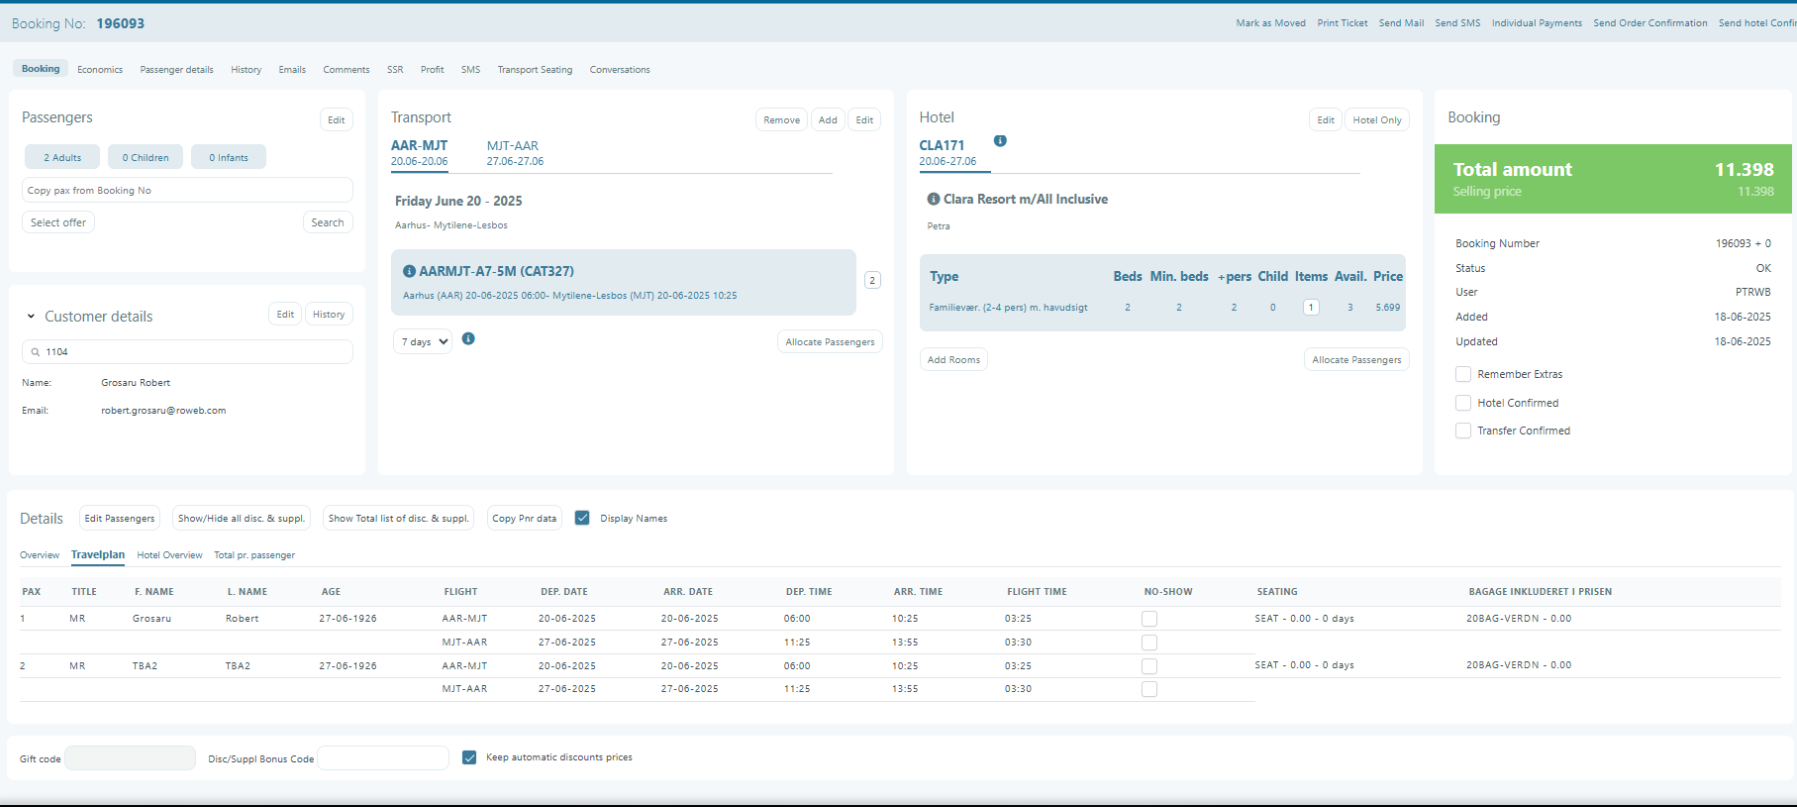Toggle Keep automatic discounts prices checkbox
1797x807 pixels.
[469, 758]
